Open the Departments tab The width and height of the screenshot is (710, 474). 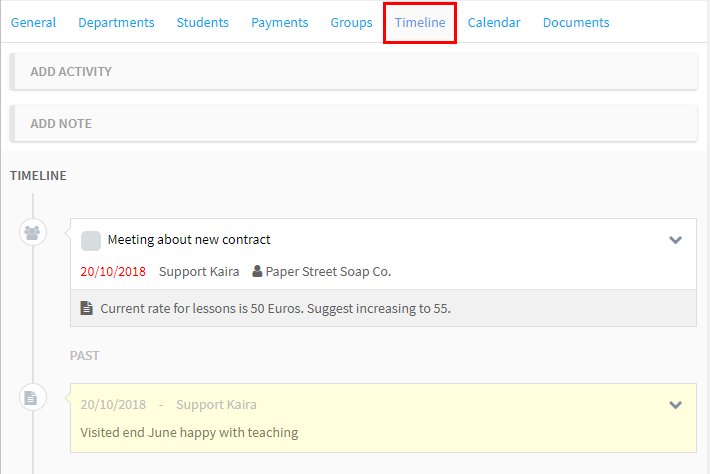(116, 23)
